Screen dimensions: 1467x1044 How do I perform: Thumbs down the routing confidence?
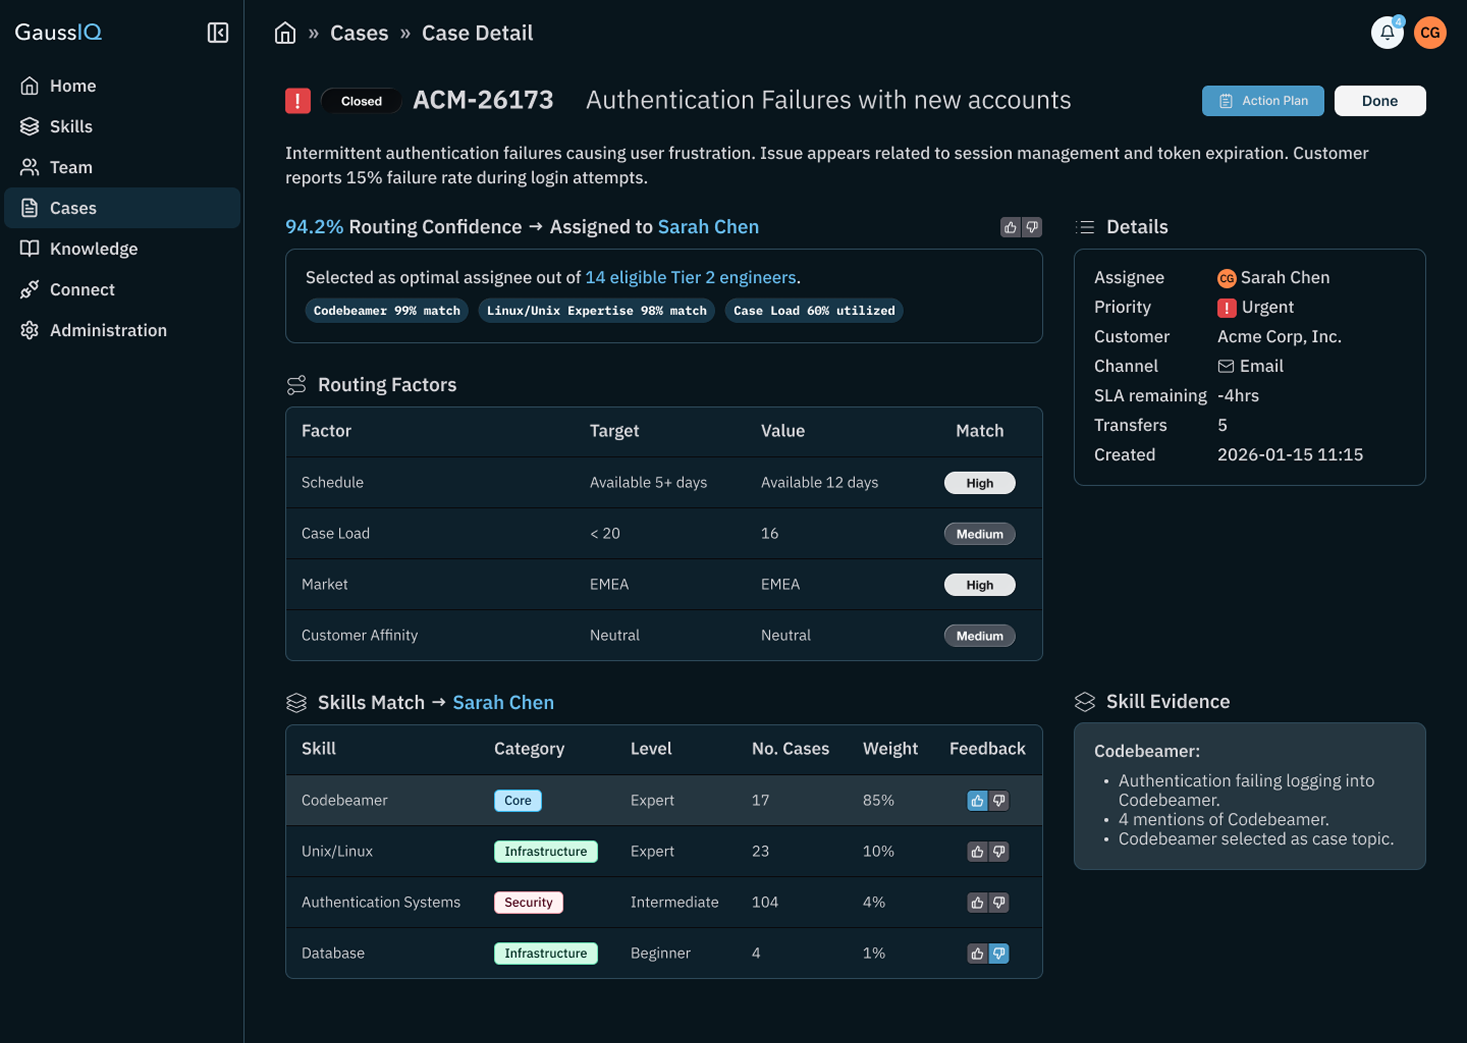pos(1032,228)
